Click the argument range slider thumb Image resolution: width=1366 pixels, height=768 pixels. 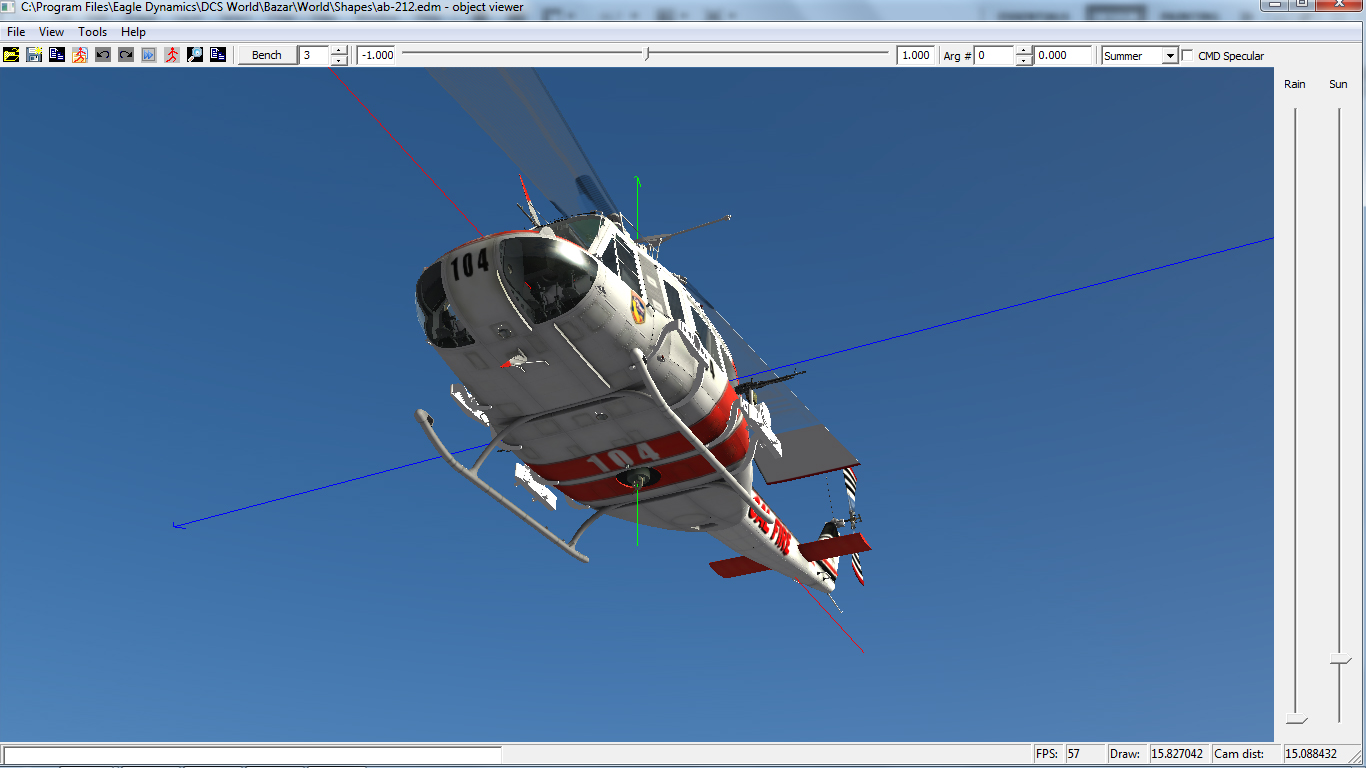(x=647, y=55)
